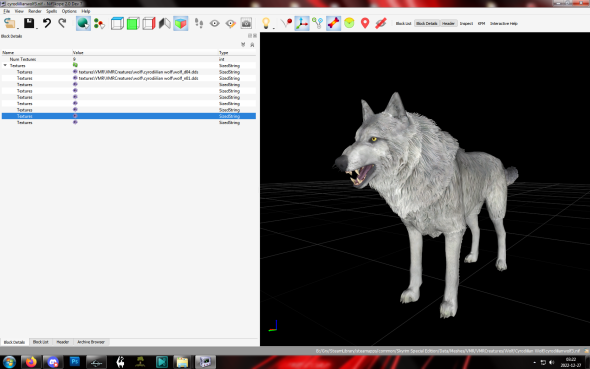Switch to the Archive Browser tab

[91, 342]
